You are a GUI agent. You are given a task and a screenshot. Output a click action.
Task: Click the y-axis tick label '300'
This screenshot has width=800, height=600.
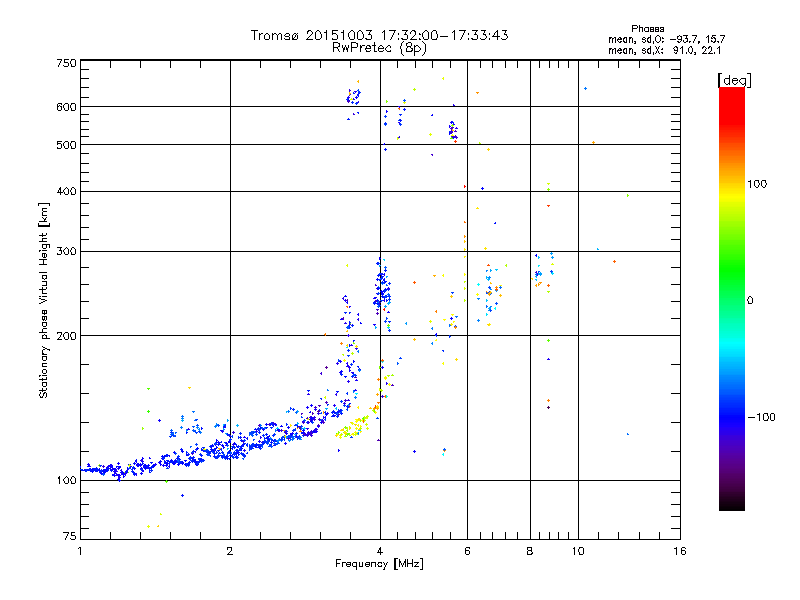click(66, 251)
